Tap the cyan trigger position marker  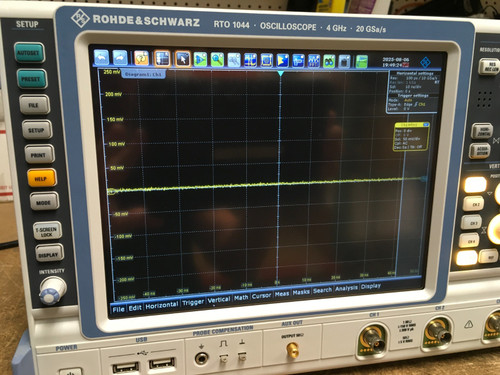(281, 73)
